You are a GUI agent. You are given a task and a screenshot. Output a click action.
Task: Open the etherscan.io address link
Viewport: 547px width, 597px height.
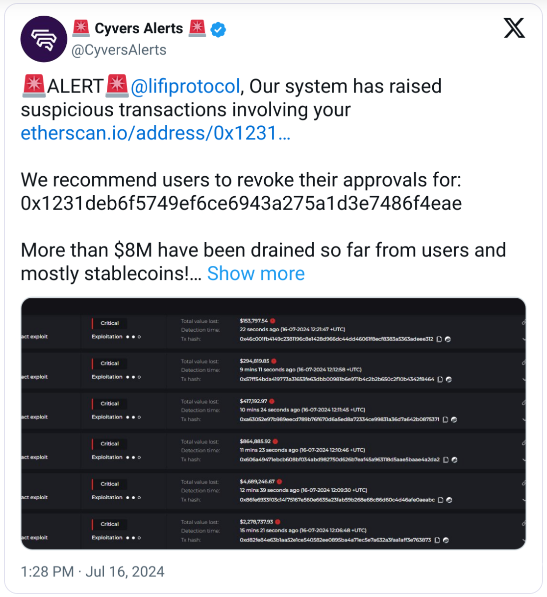pos(156,133)
